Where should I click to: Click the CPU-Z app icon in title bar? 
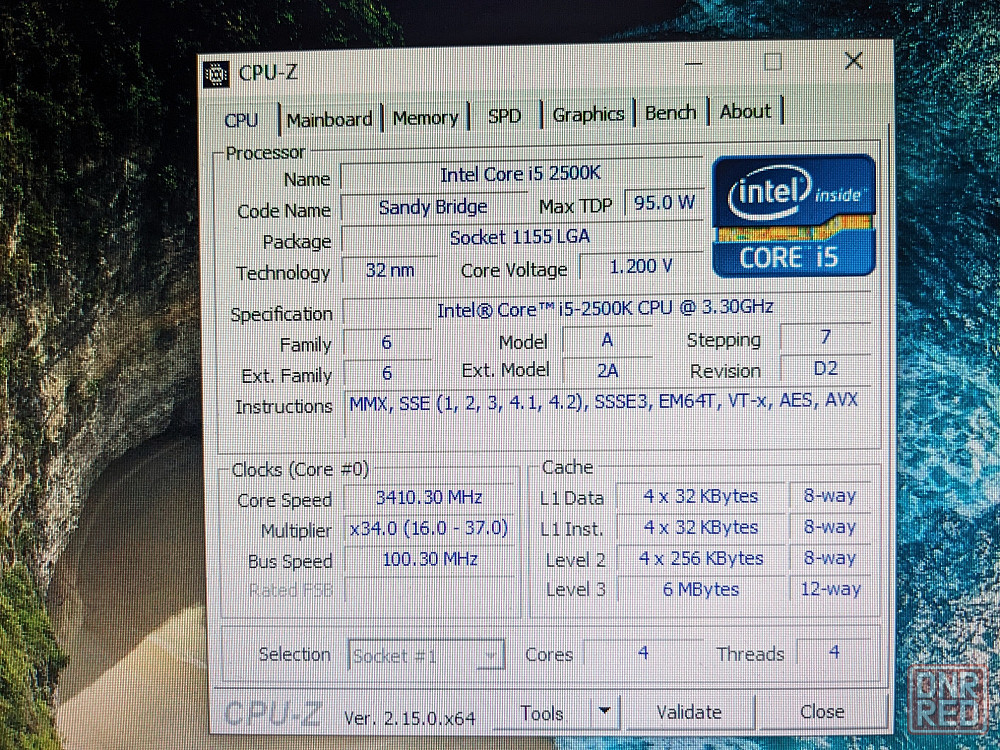point(217,73)
